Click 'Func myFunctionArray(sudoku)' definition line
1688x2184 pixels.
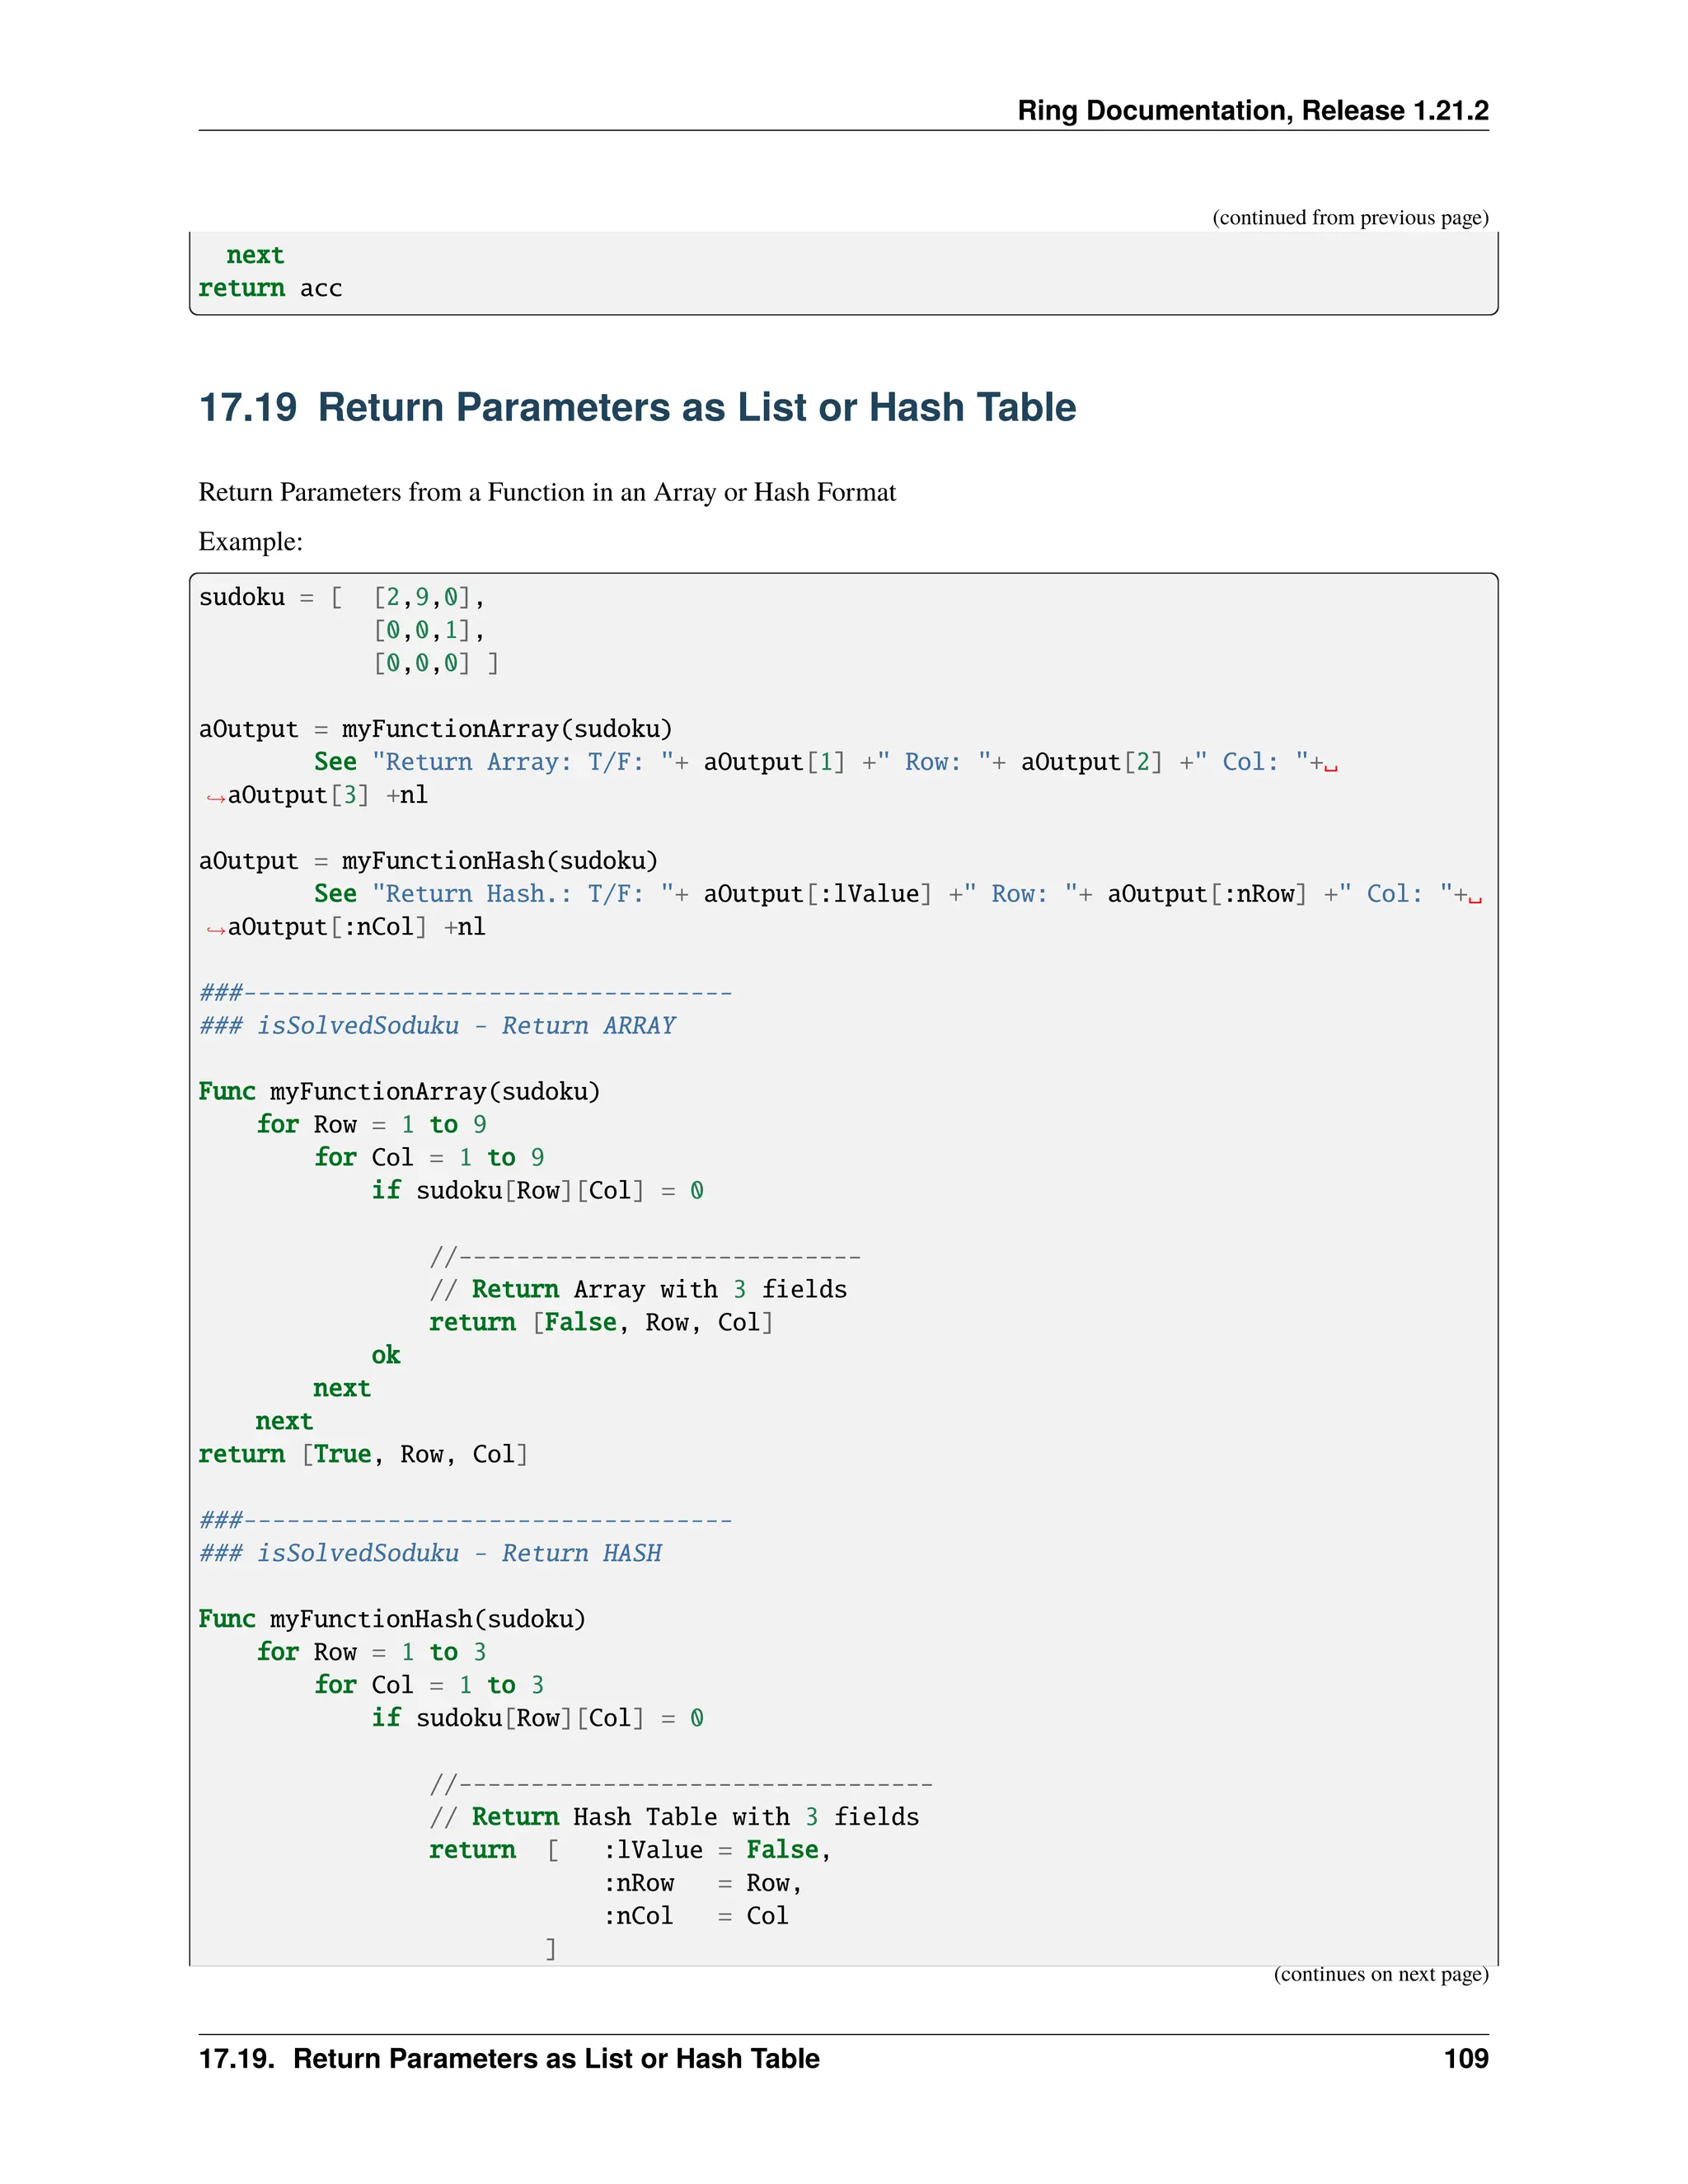(x=399, y=1091)
